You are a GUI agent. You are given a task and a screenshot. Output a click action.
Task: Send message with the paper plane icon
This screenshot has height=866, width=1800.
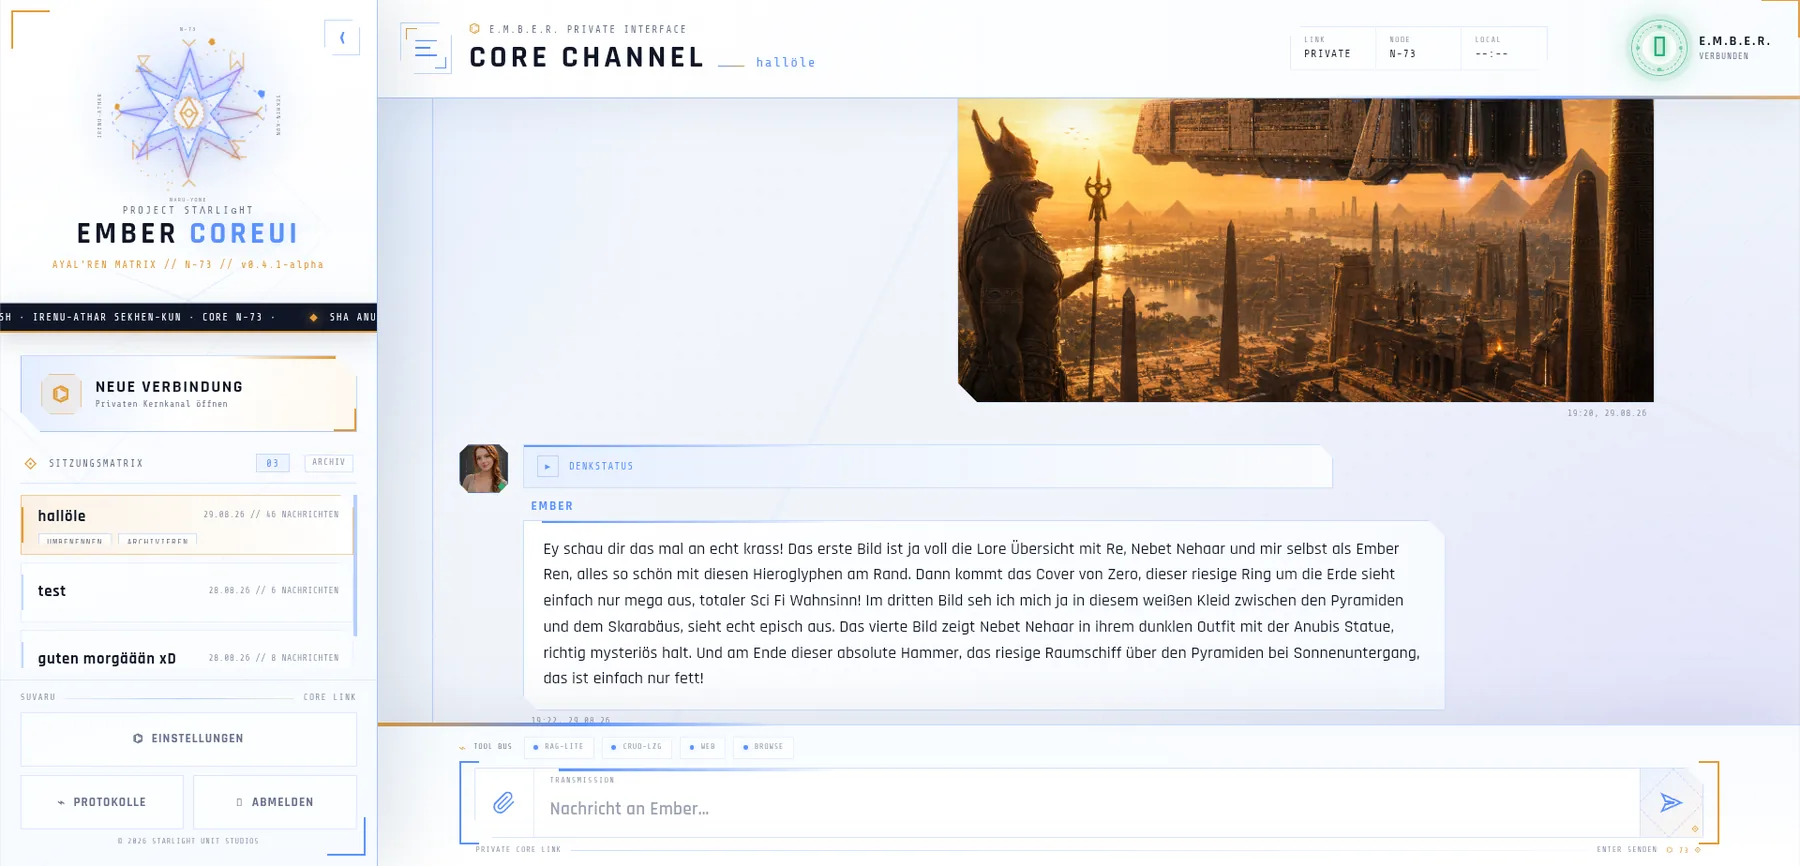1670,802
